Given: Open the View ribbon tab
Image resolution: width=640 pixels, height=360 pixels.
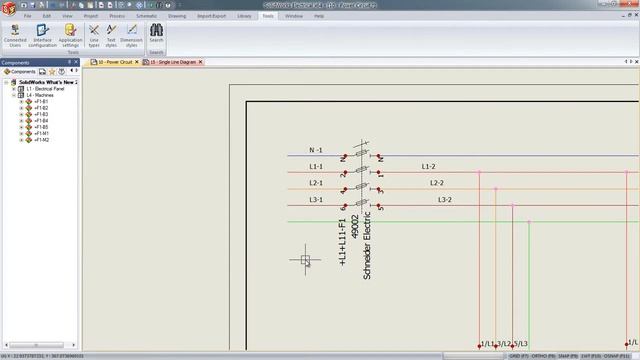Looking at the screenshot, I should (x=67, y=16).
